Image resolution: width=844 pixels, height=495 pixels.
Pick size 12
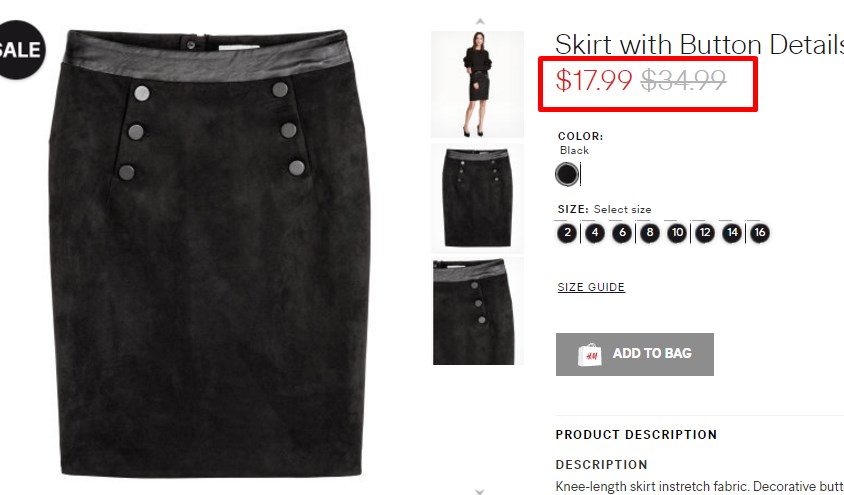705,233
